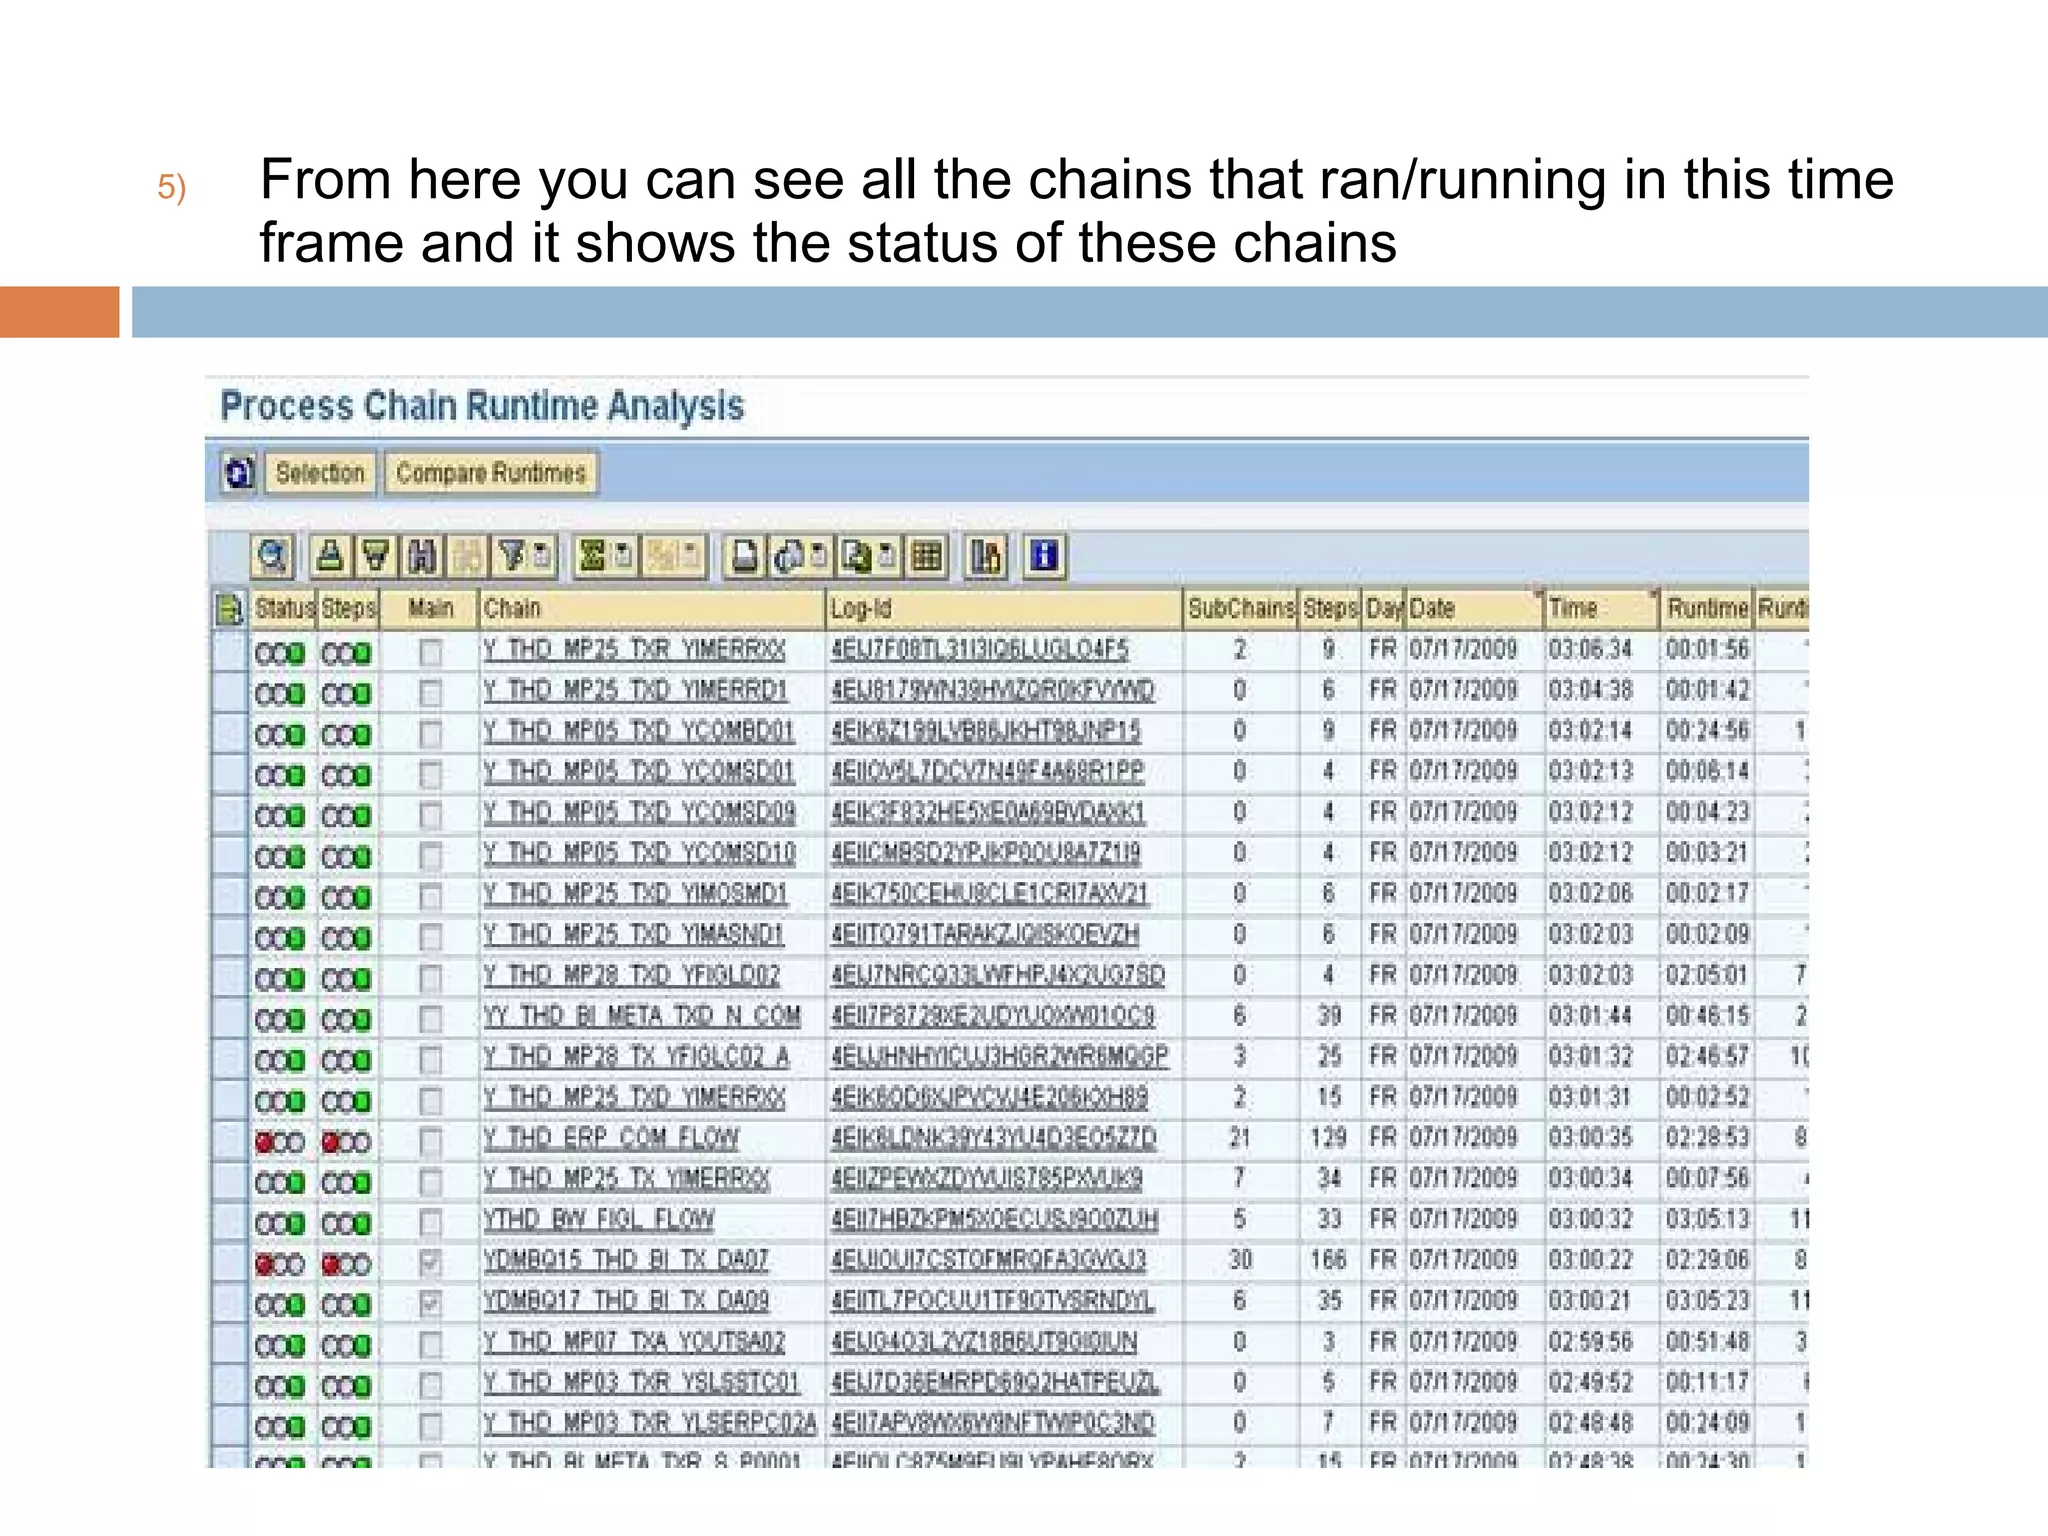Click the Runtime column header
The height and width of the screenshot is (1536, 2048).
tap(1707, 608)
